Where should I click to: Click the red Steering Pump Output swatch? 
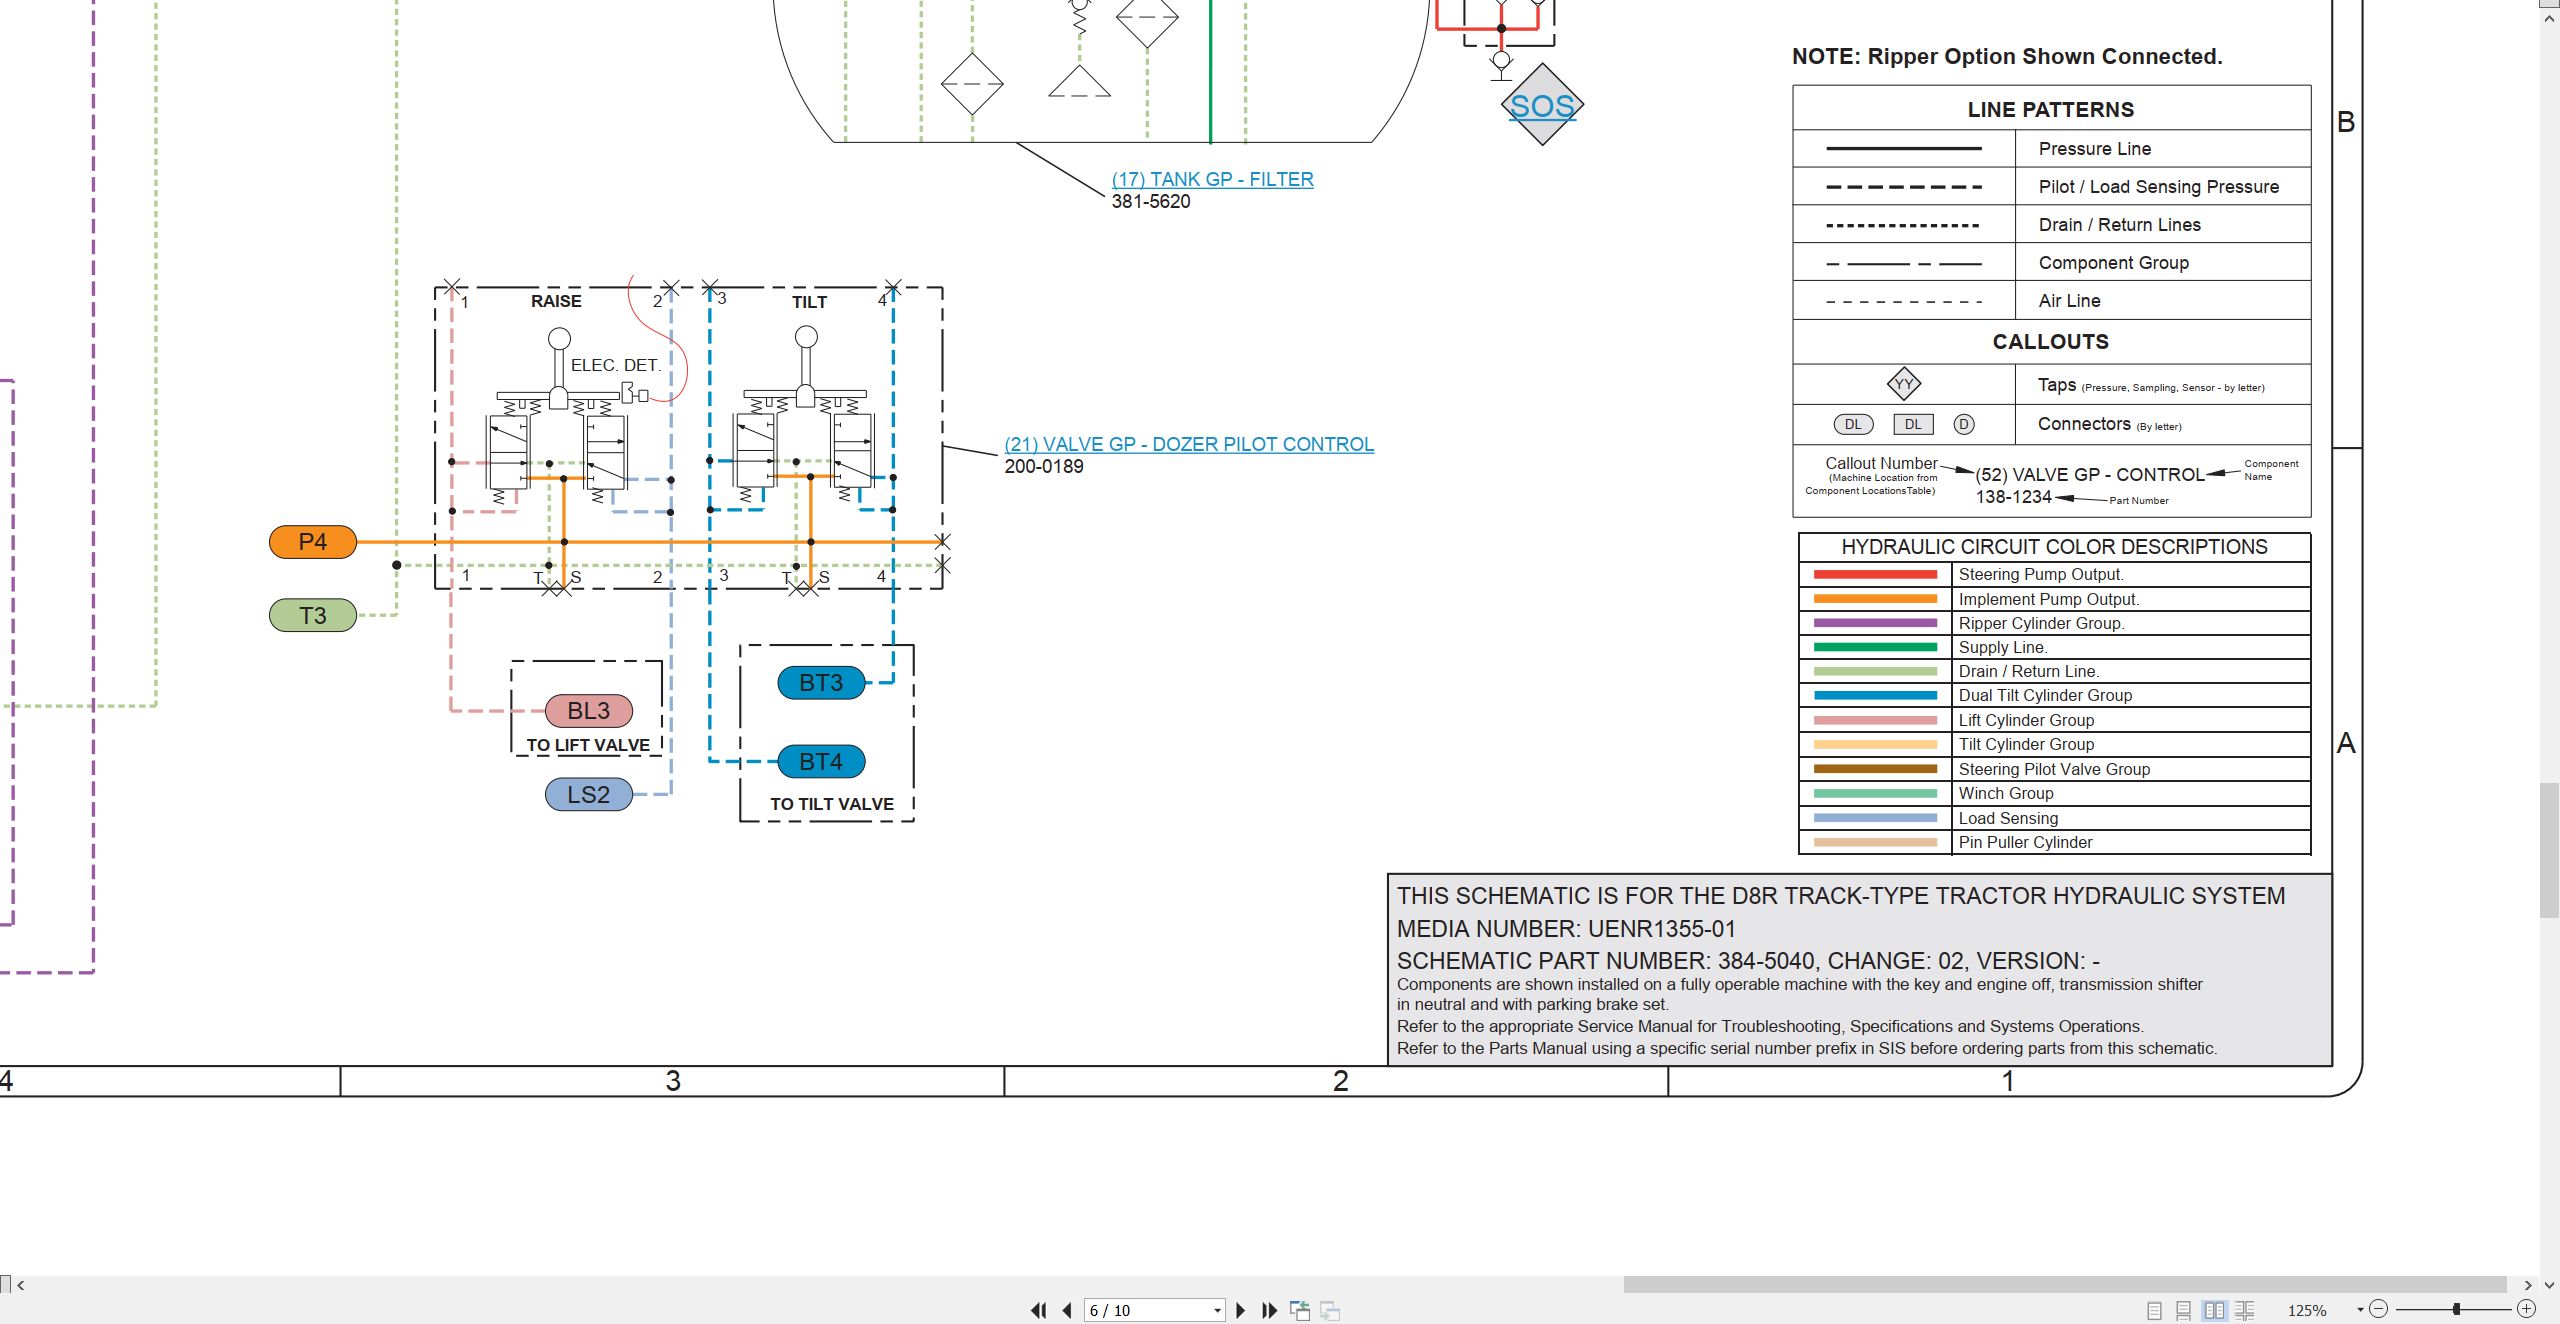pyautogui.click(x=1875, y=575)
